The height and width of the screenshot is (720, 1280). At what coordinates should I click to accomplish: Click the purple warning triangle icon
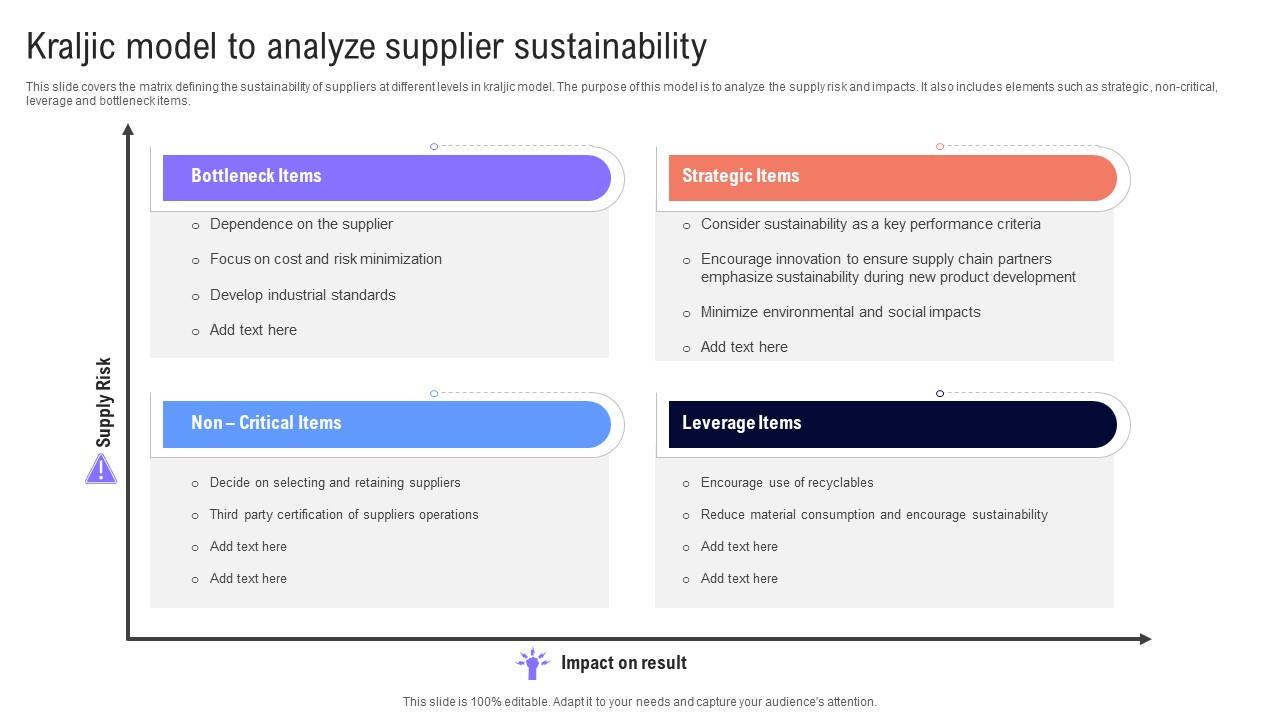[101, 469]
